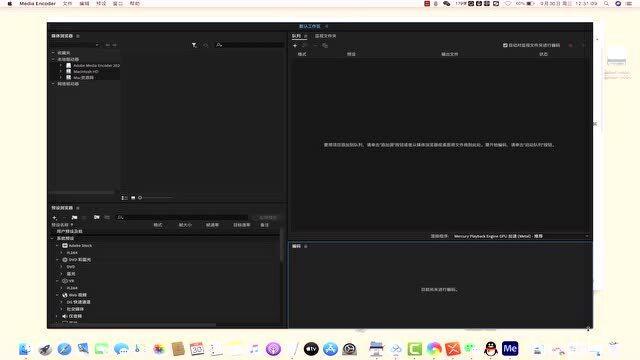The width and height of the screenshot is (640, 360).
Task: Switch Media Browser to list view icon
Action: [124, 198]
